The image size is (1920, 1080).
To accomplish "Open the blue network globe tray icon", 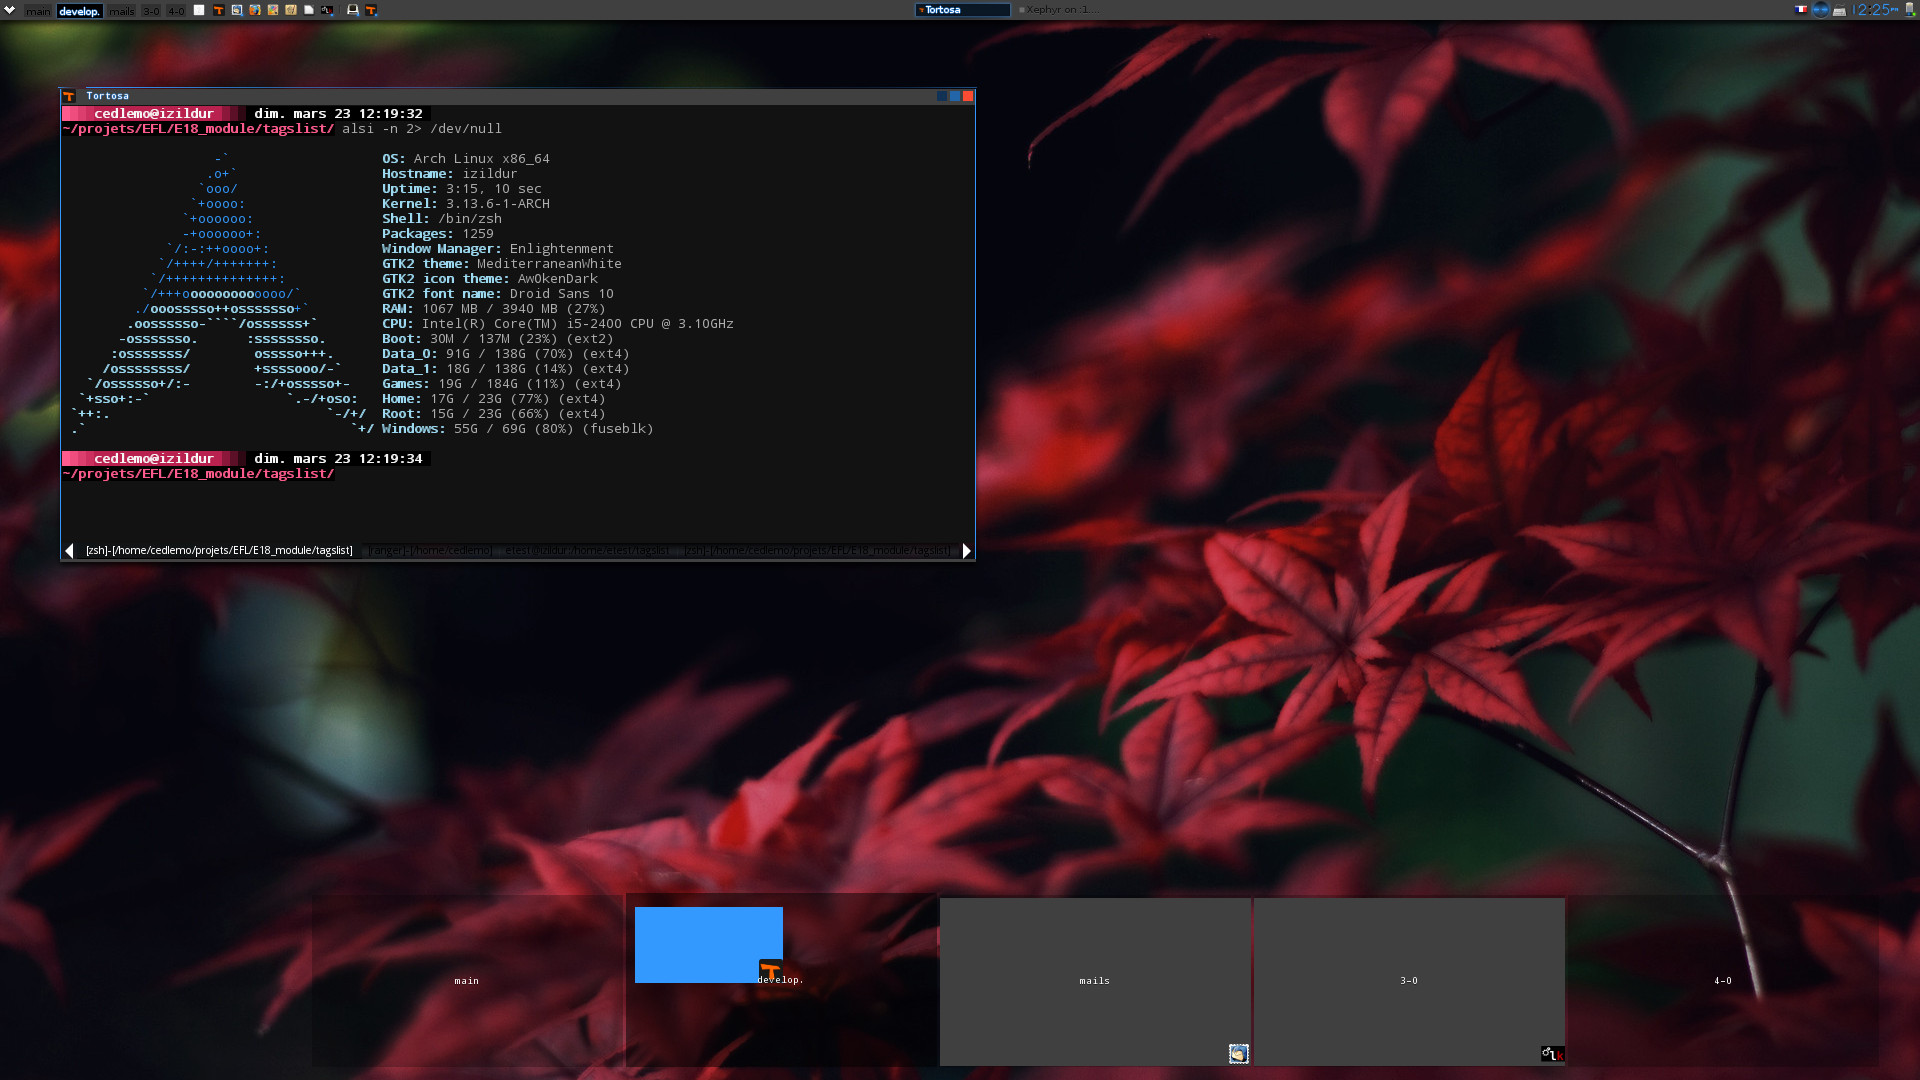I will tap(1820, 10).
